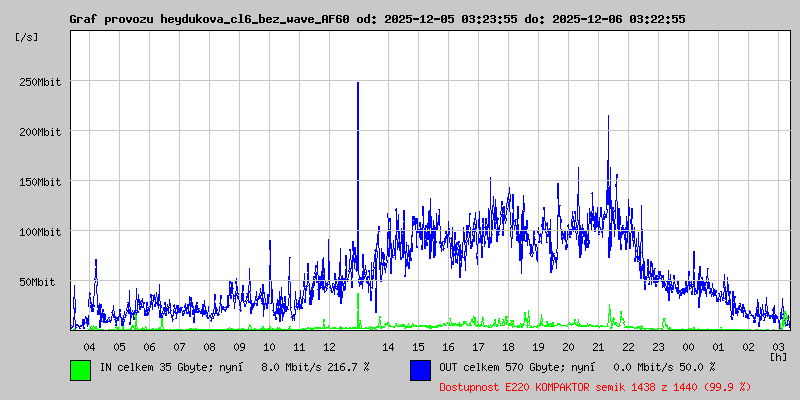Screen dimensions: 800x400
Task: Click the '07' hour label on x-axis
Action: point(179,347)
